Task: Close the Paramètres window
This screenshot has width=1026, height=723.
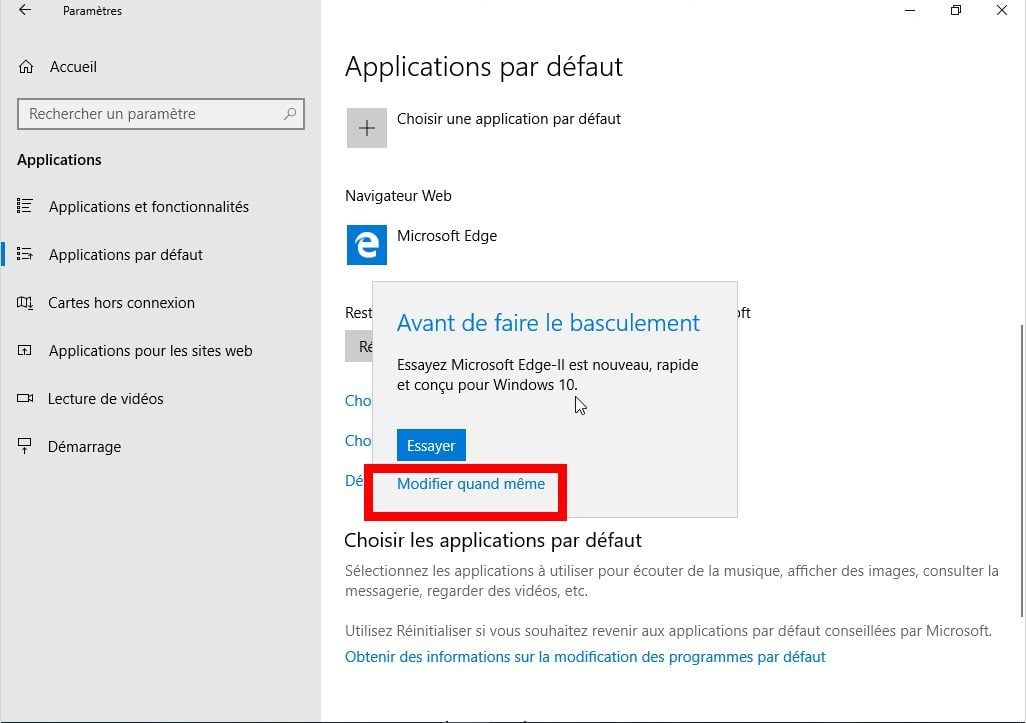Action: (x=1002, y=10)
